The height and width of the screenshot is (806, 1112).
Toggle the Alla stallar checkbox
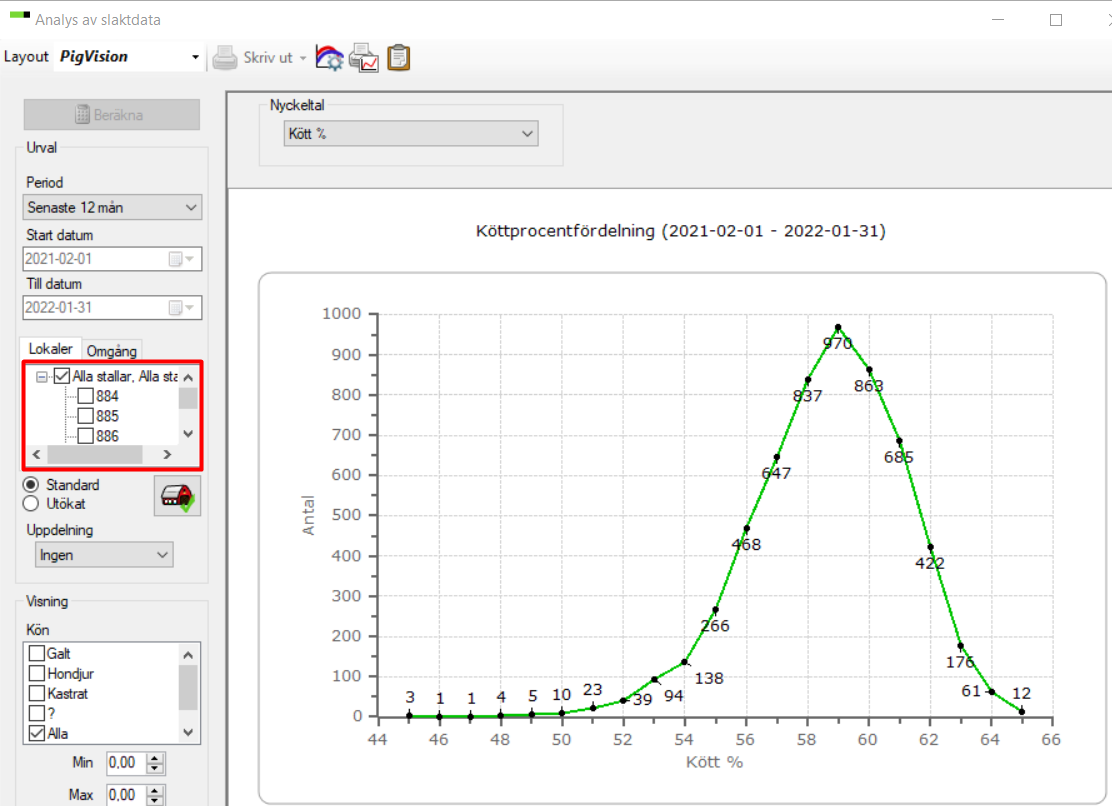click(x=62, y=376)
